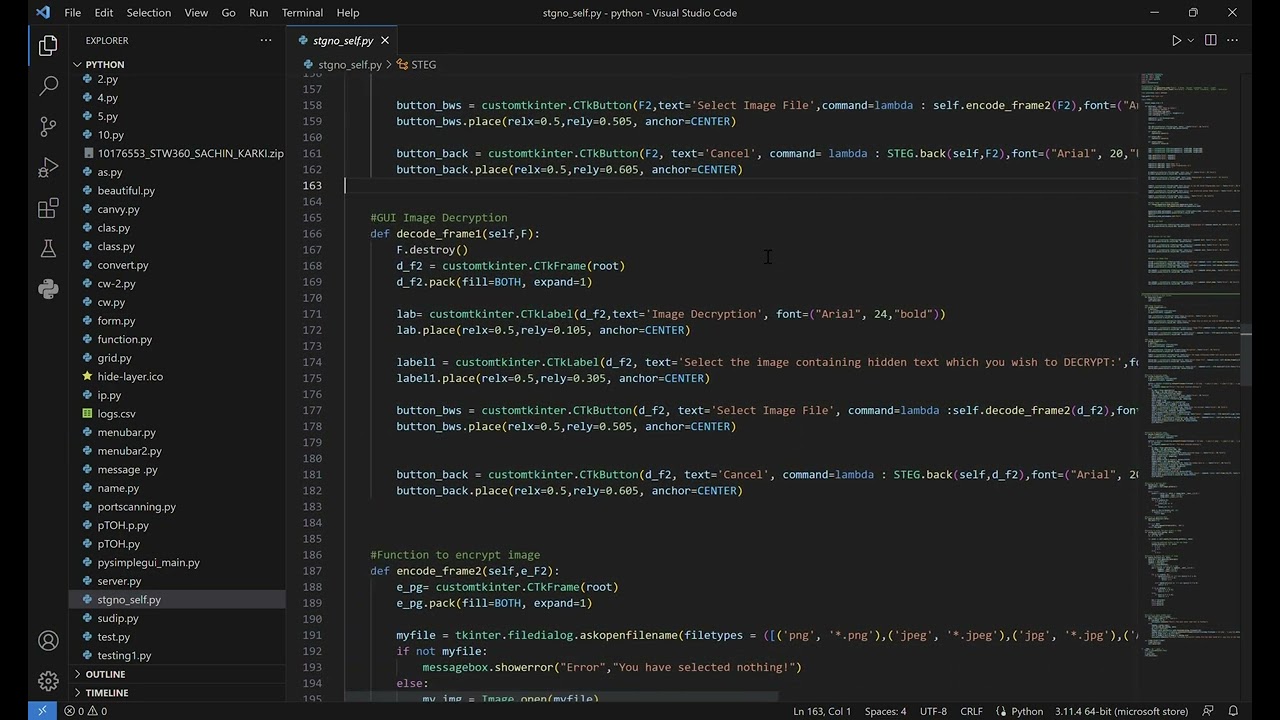Open the Manage gear icon
1280x720 pixels.
coord(48,681)
